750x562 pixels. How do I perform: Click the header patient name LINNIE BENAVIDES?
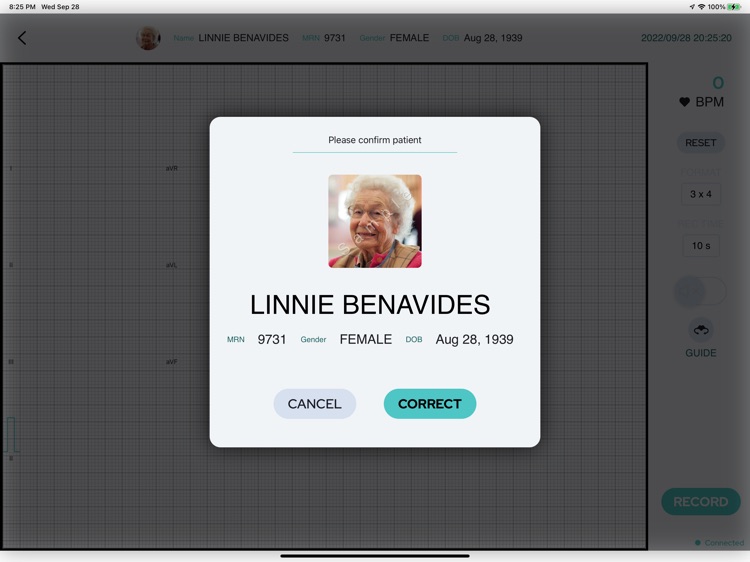tap(243, 38)
